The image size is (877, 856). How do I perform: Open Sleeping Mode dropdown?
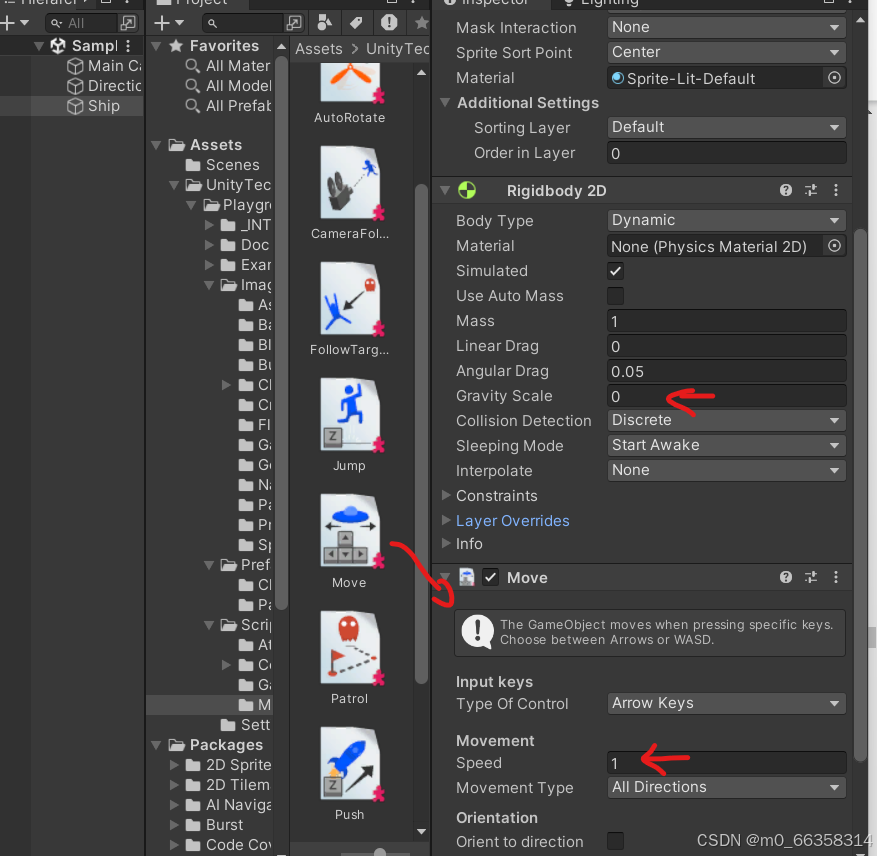pos(727,445)
